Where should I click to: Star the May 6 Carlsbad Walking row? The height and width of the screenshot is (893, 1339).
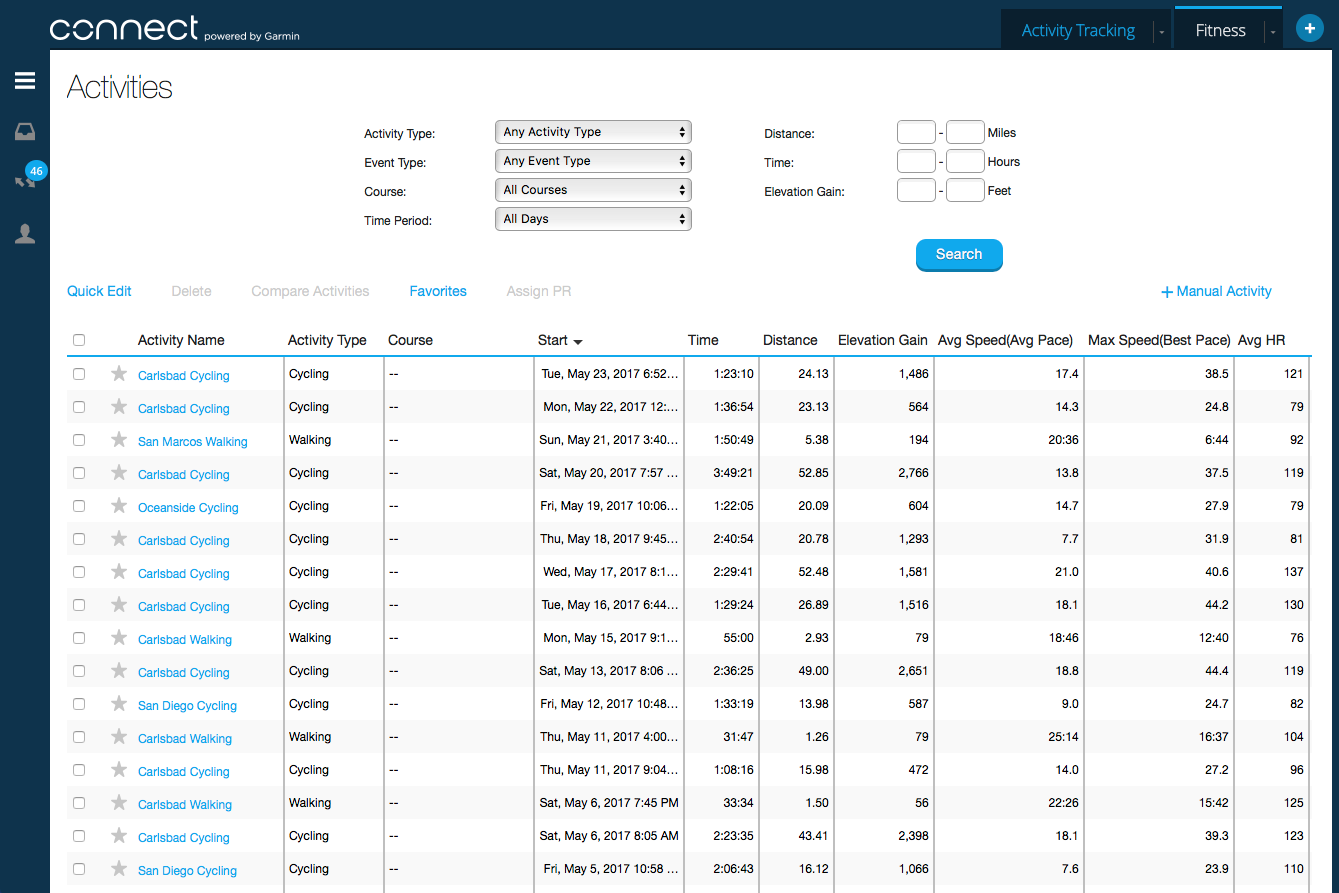point(119,803)
